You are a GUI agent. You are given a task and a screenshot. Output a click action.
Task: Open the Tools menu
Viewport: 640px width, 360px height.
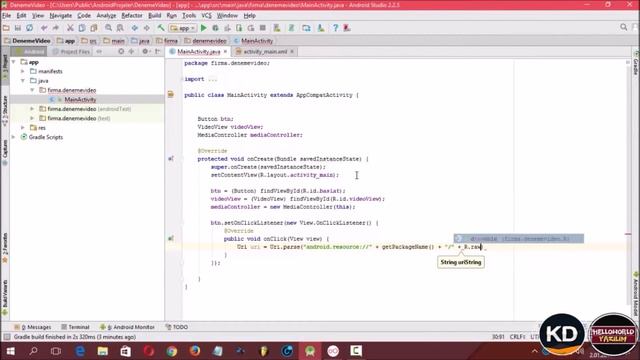click(x=189, y=16)
